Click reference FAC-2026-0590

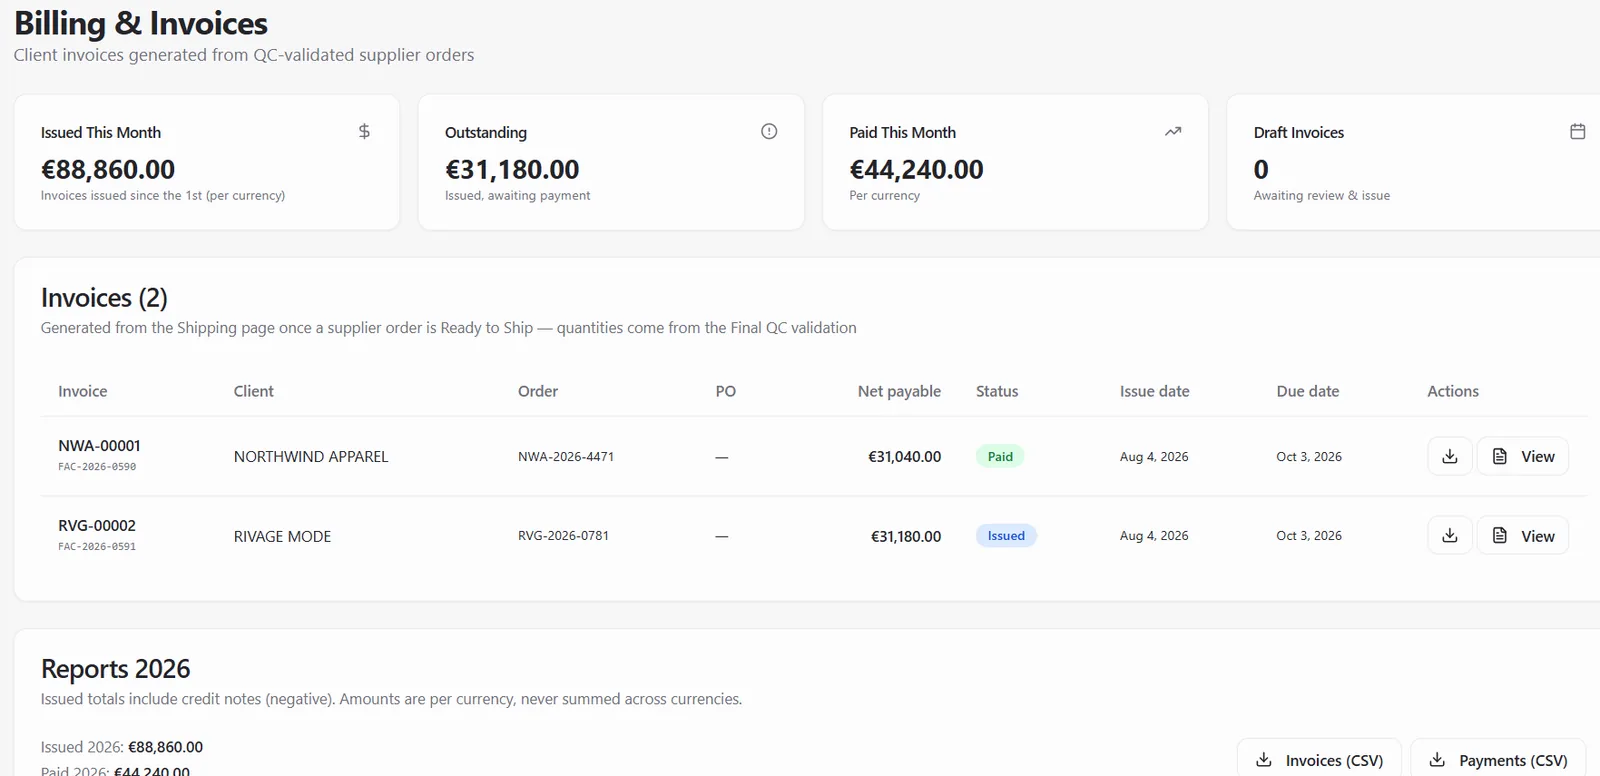pos(97,467)
